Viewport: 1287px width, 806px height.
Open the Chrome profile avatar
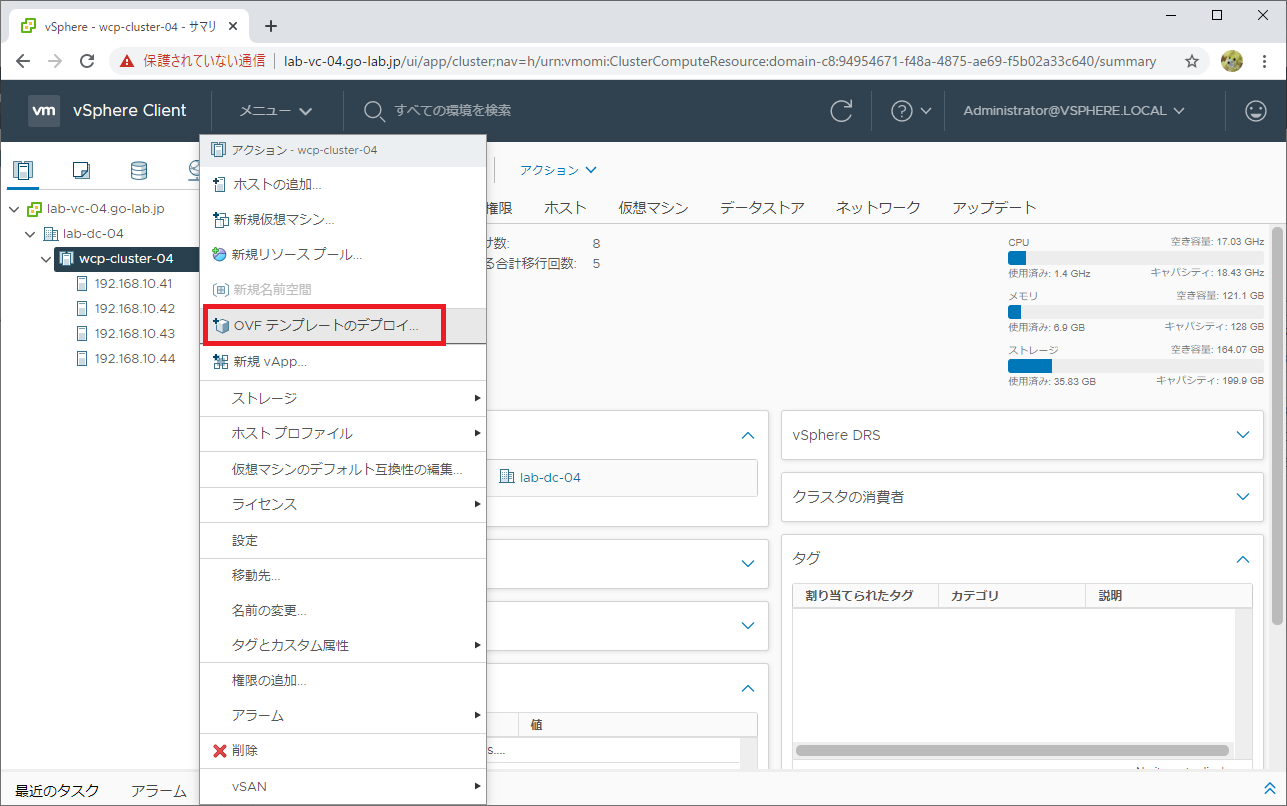(x=1232, y=61)
